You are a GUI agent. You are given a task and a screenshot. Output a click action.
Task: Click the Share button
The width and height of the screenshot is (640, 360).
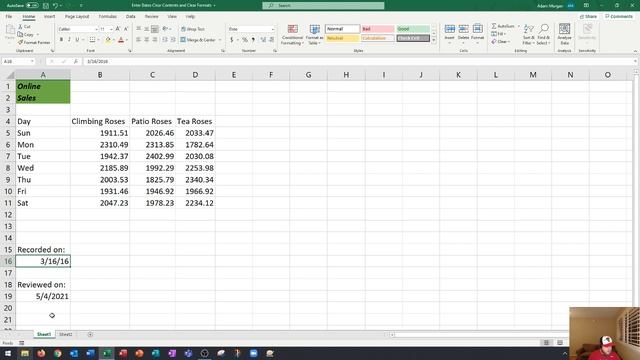[x=588, y=16]
